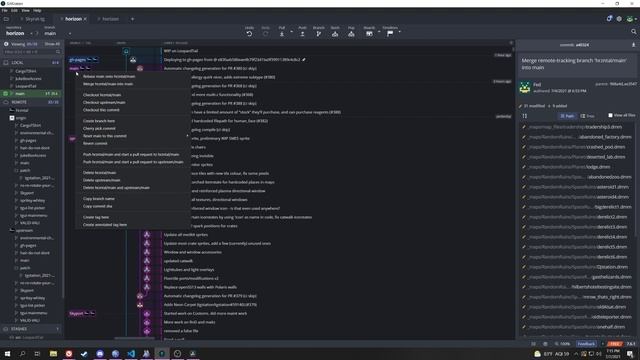640x360 pixels.
Task: Open the main branch selector dropdown
Action: point(70,33)
